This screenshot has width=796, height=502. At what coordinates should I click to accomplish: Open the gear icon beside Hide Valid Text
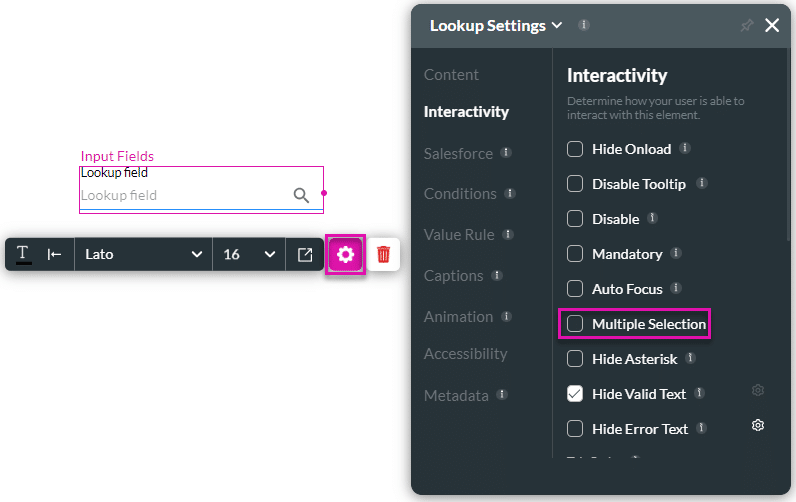(x=758, y=390)
